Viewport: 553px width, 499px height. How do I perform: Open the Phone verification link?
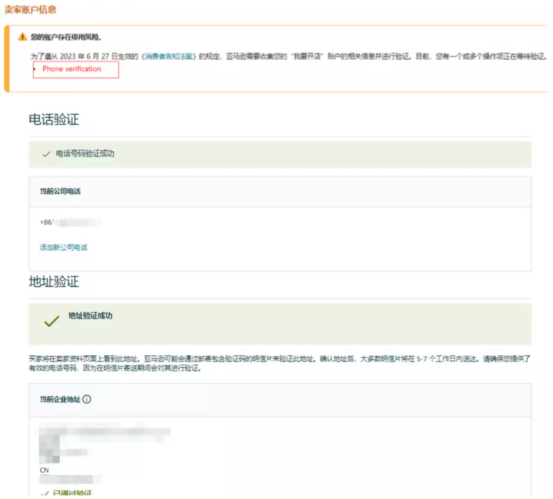click(x=72, y=69)
